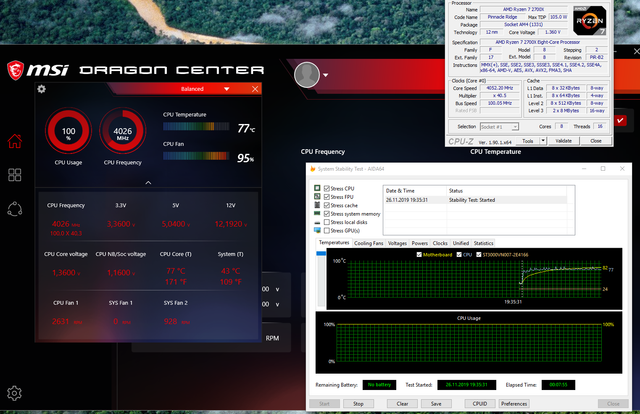Expand the user profile dropdown arrow
The image size is (640, 414).
tap(326, 75)
